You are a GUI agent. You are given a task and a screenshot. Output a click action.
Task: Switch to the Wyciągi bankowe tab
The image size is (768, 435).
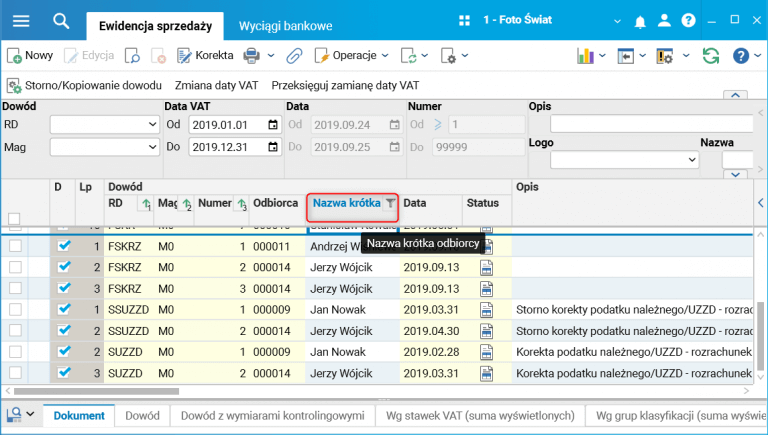(x=286, y=26)
